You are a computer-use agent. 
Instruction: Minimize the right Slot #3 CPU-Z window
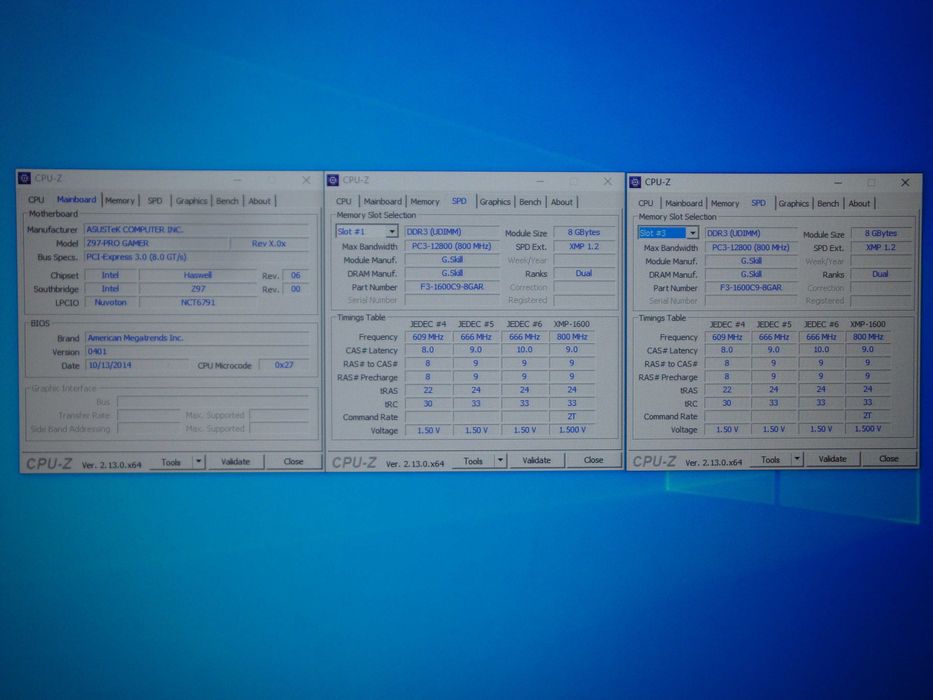838,183
